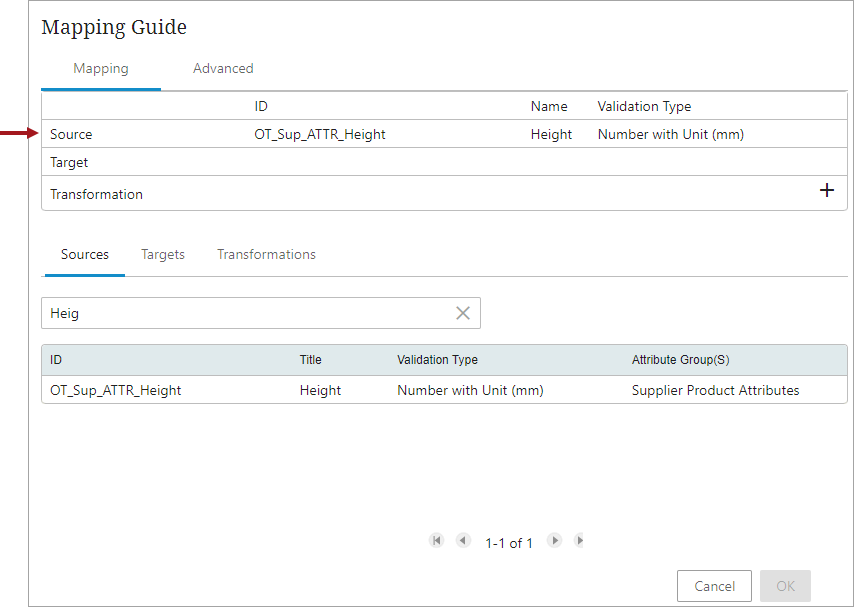Click the plus icon in the Transformation row
854x607 pixels.
coord(827,190)
